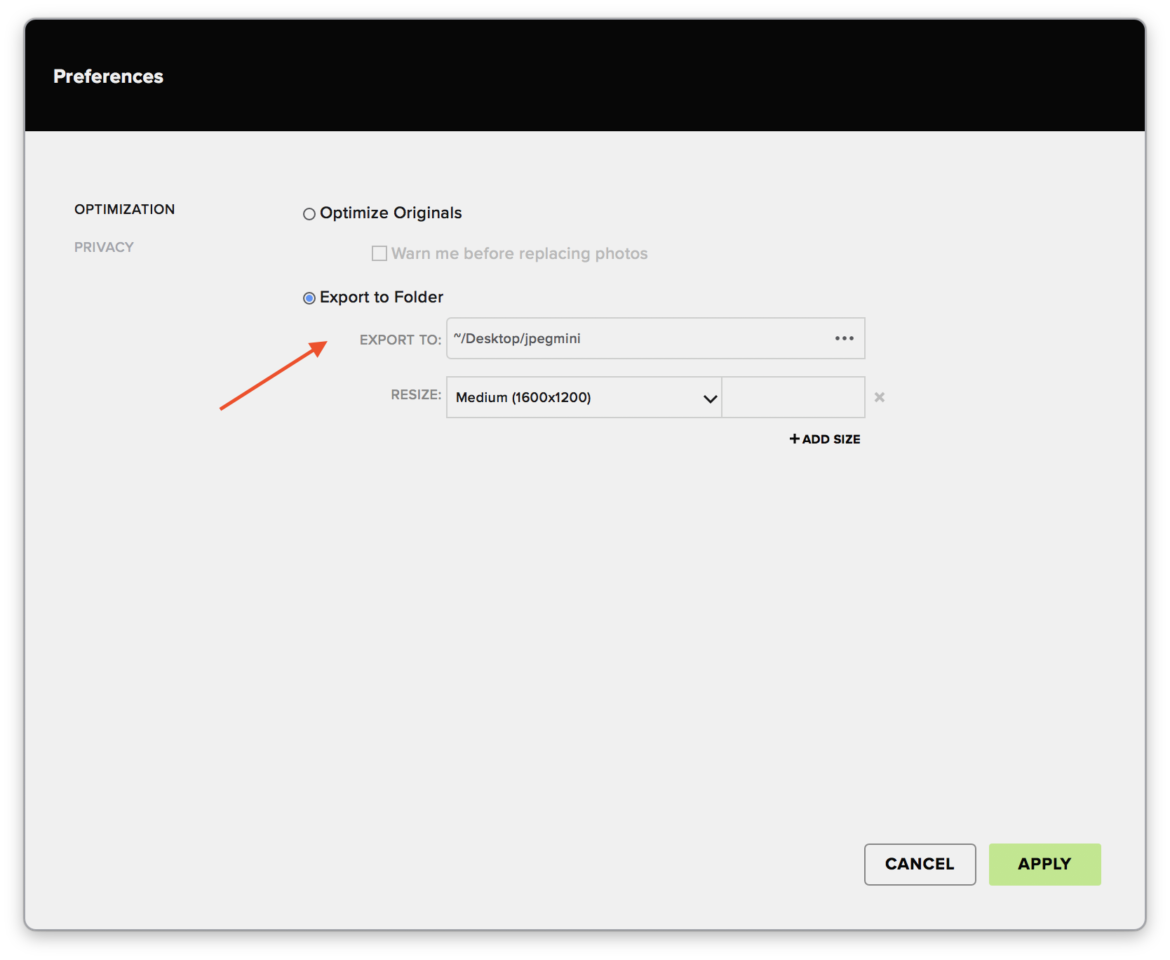Switch to the OPTIMIZATION section

[x=124, y=209]
